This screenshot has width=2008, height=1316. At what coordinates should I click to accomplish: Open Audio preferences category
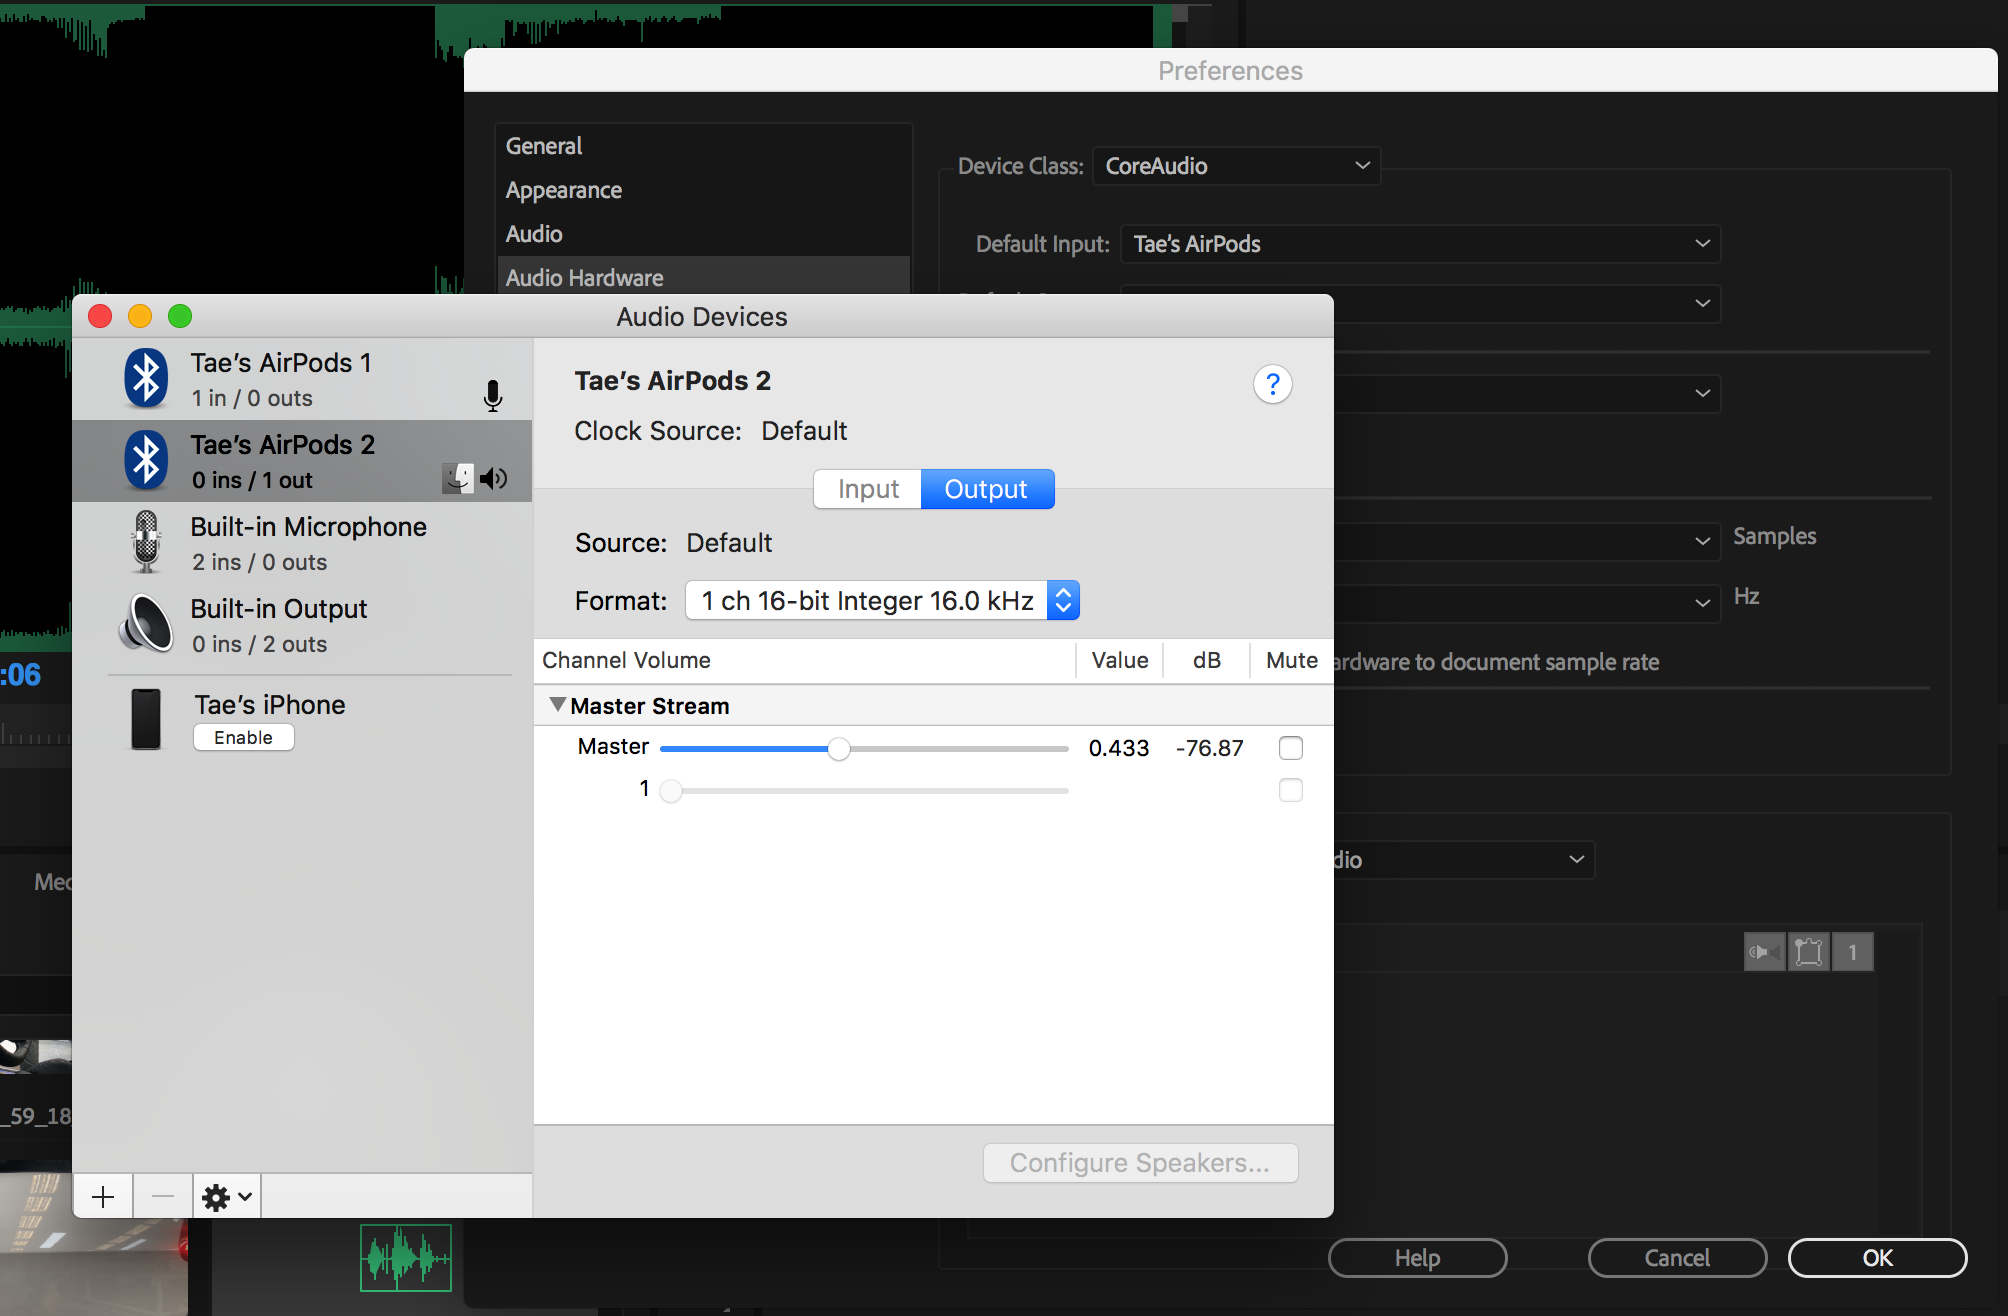pos(704,234)
